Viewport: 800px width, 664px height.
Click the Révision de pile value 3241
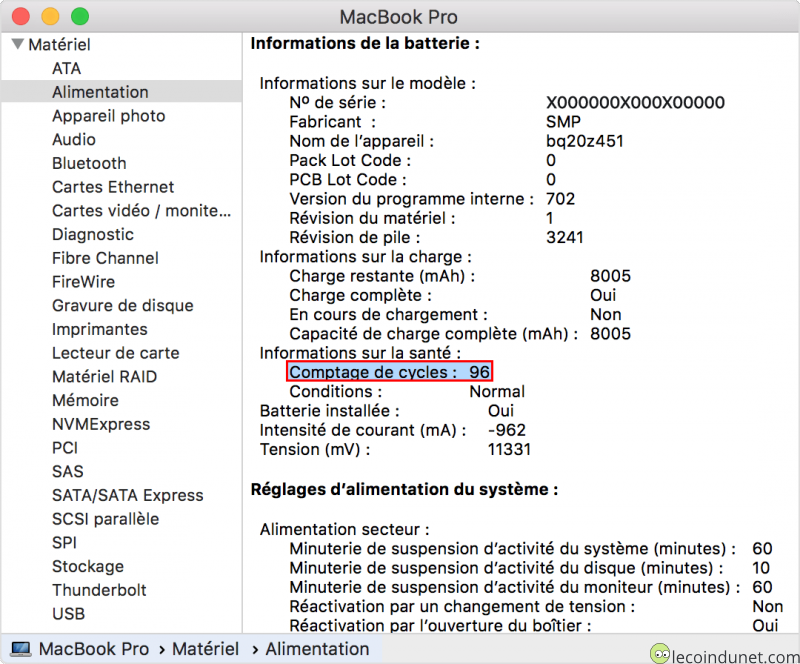click(564, 237)
